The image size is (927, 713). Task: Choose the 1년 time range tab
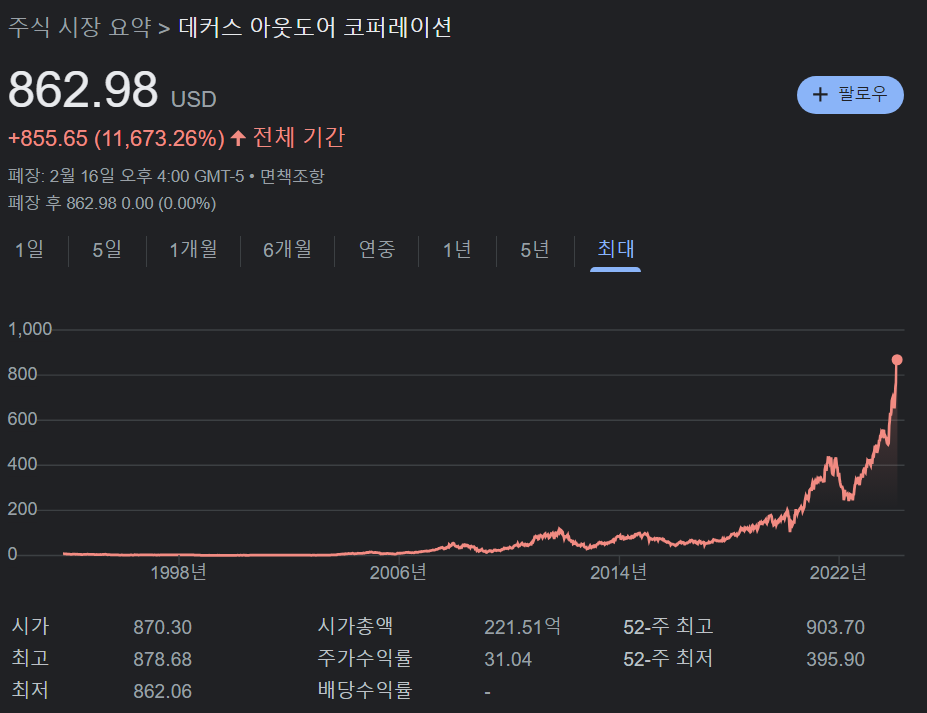pos(457,249)
